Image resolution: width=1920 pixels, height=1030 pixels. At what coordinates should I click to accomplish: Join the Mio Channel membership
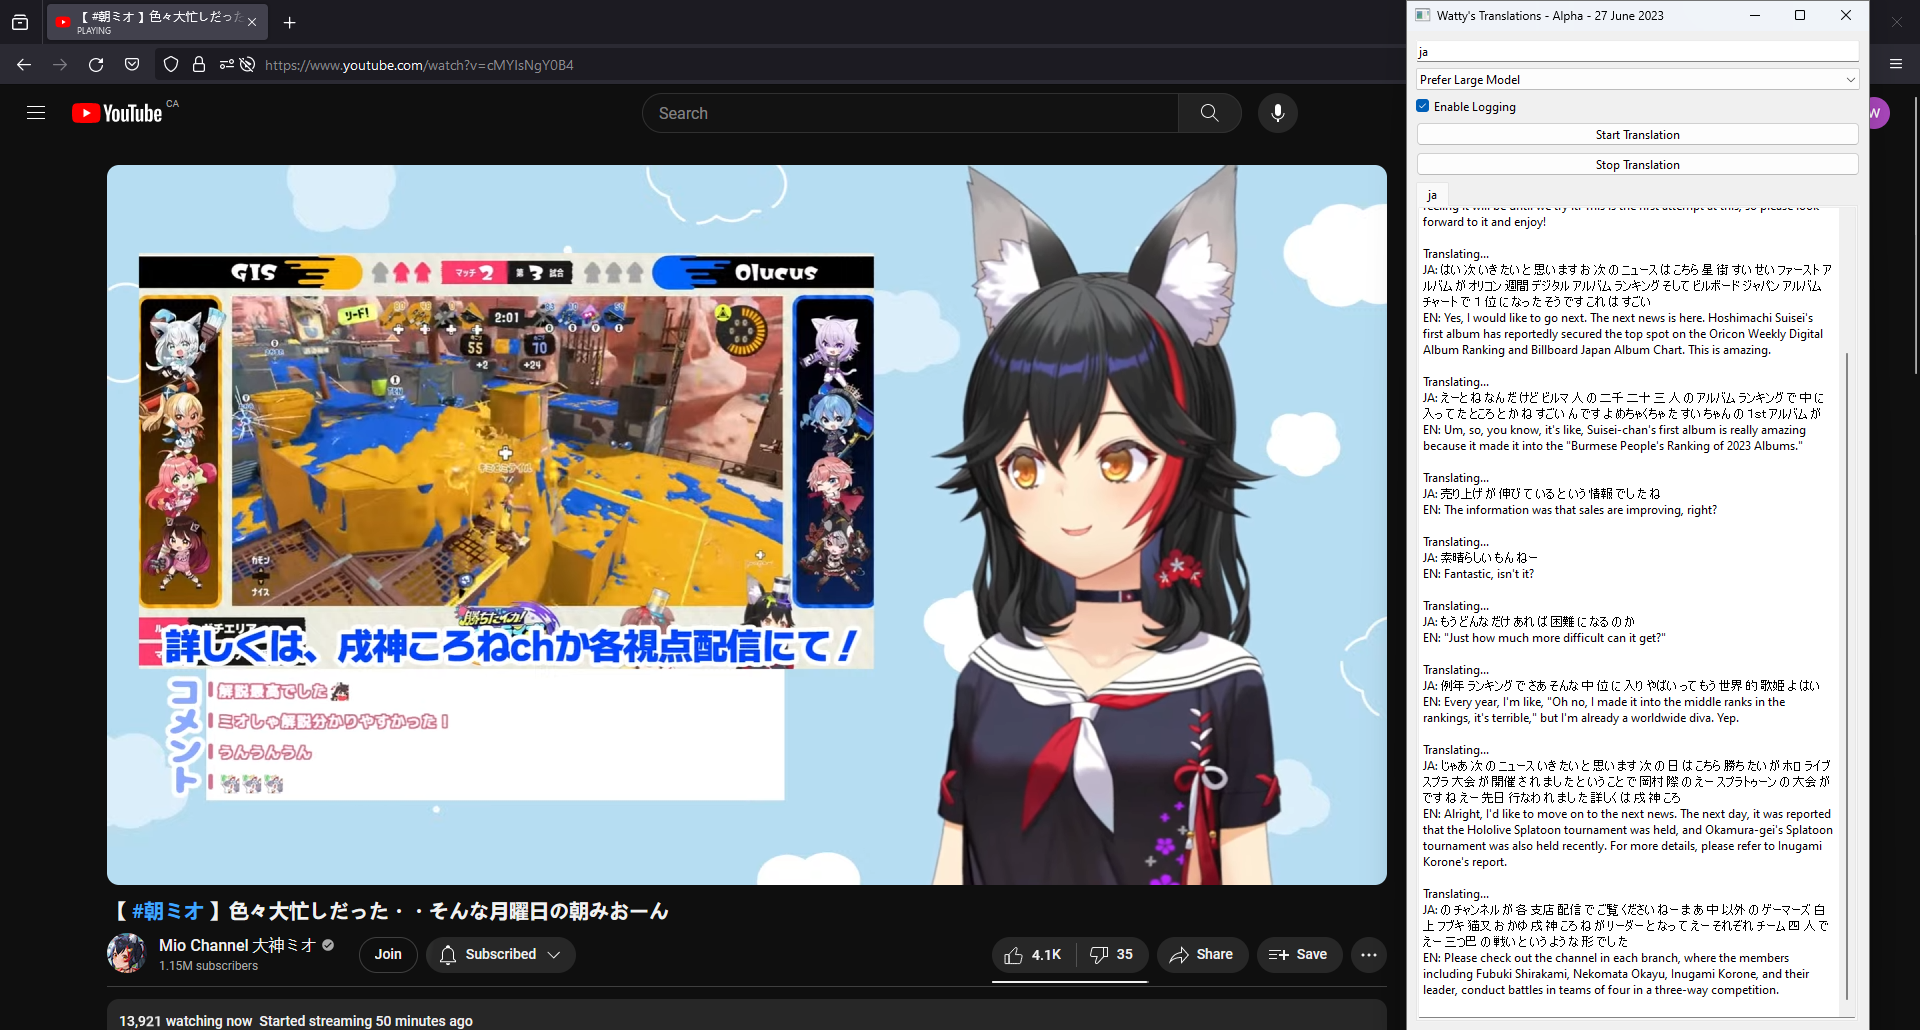[x=388, y=955]
